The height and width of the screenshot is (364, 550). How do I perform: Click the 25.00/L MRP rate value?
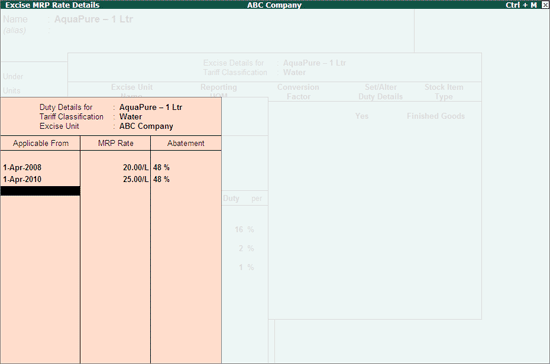(x=135, y=180)
